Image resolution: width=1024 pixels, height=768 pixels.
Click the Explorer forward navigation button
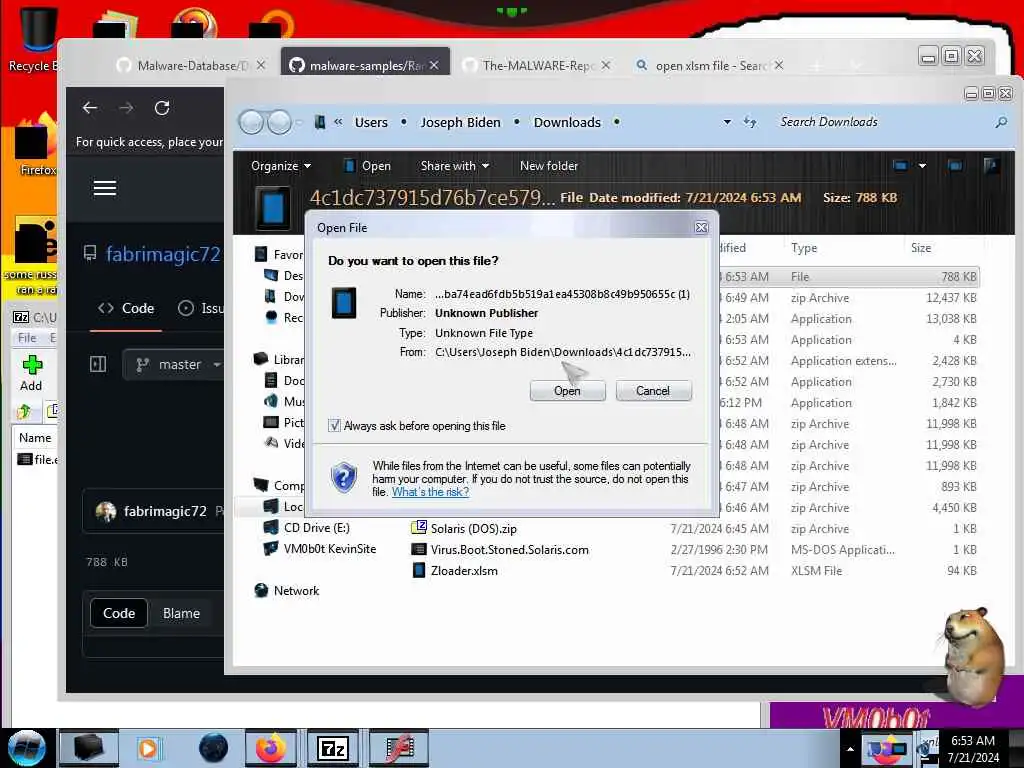click(280, 122)
